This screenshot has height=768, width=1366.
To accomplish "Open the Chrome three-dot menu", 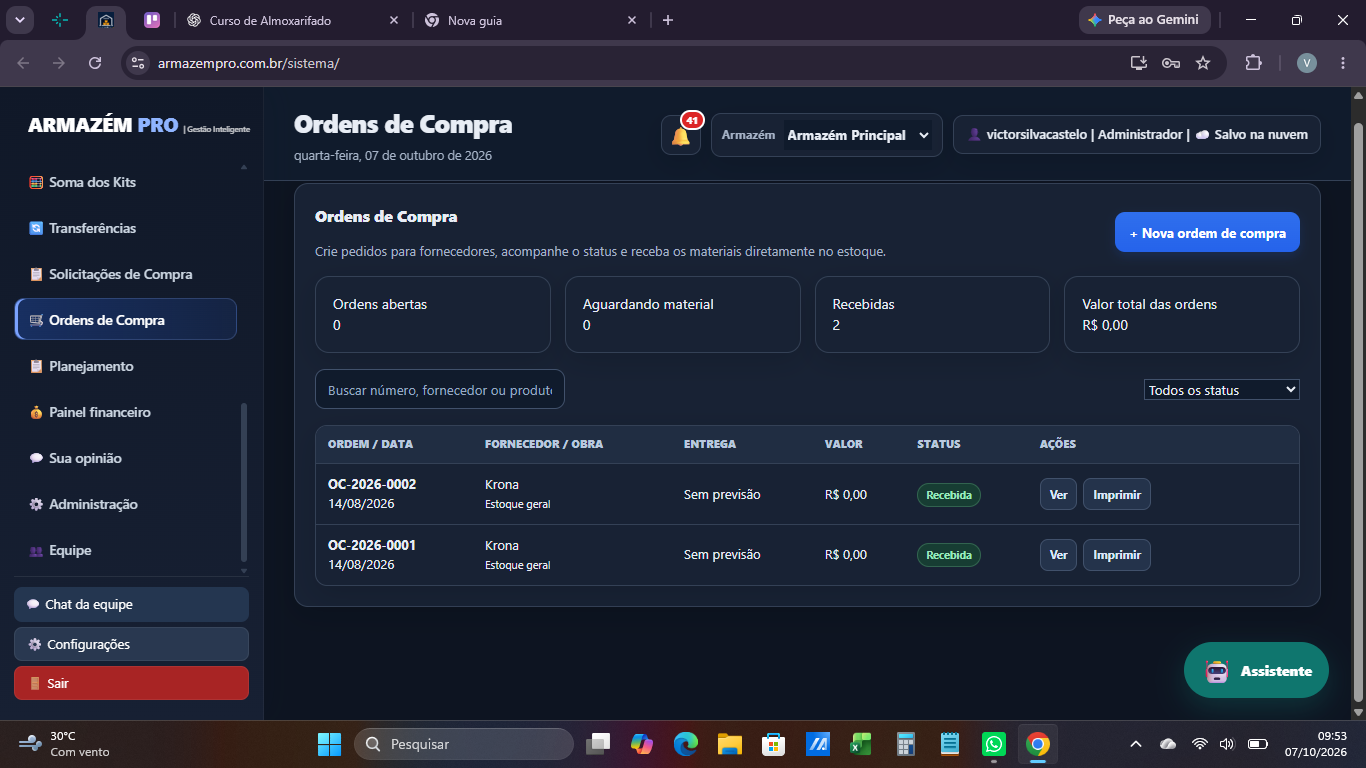I will (1342, 63).
